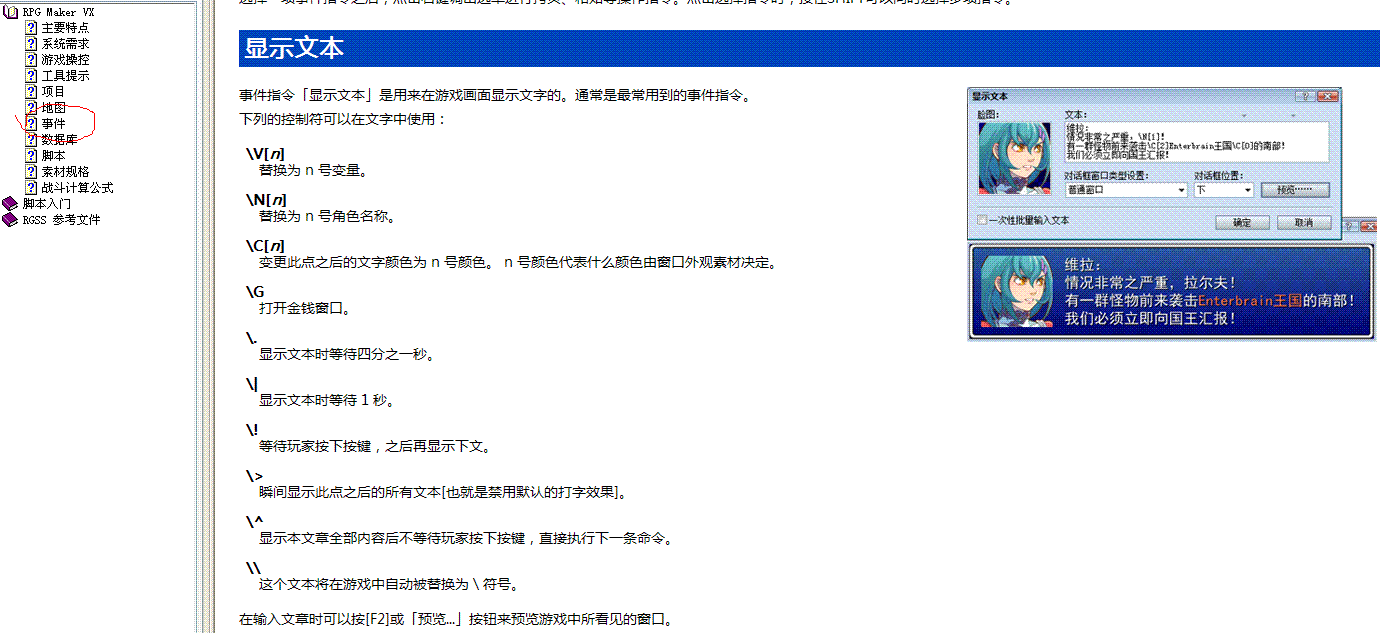Viewport: 1384px width, 633px height.
Task: Click the 脸图 face portrait in the dialog
Action: click(x=1014, y=158)
